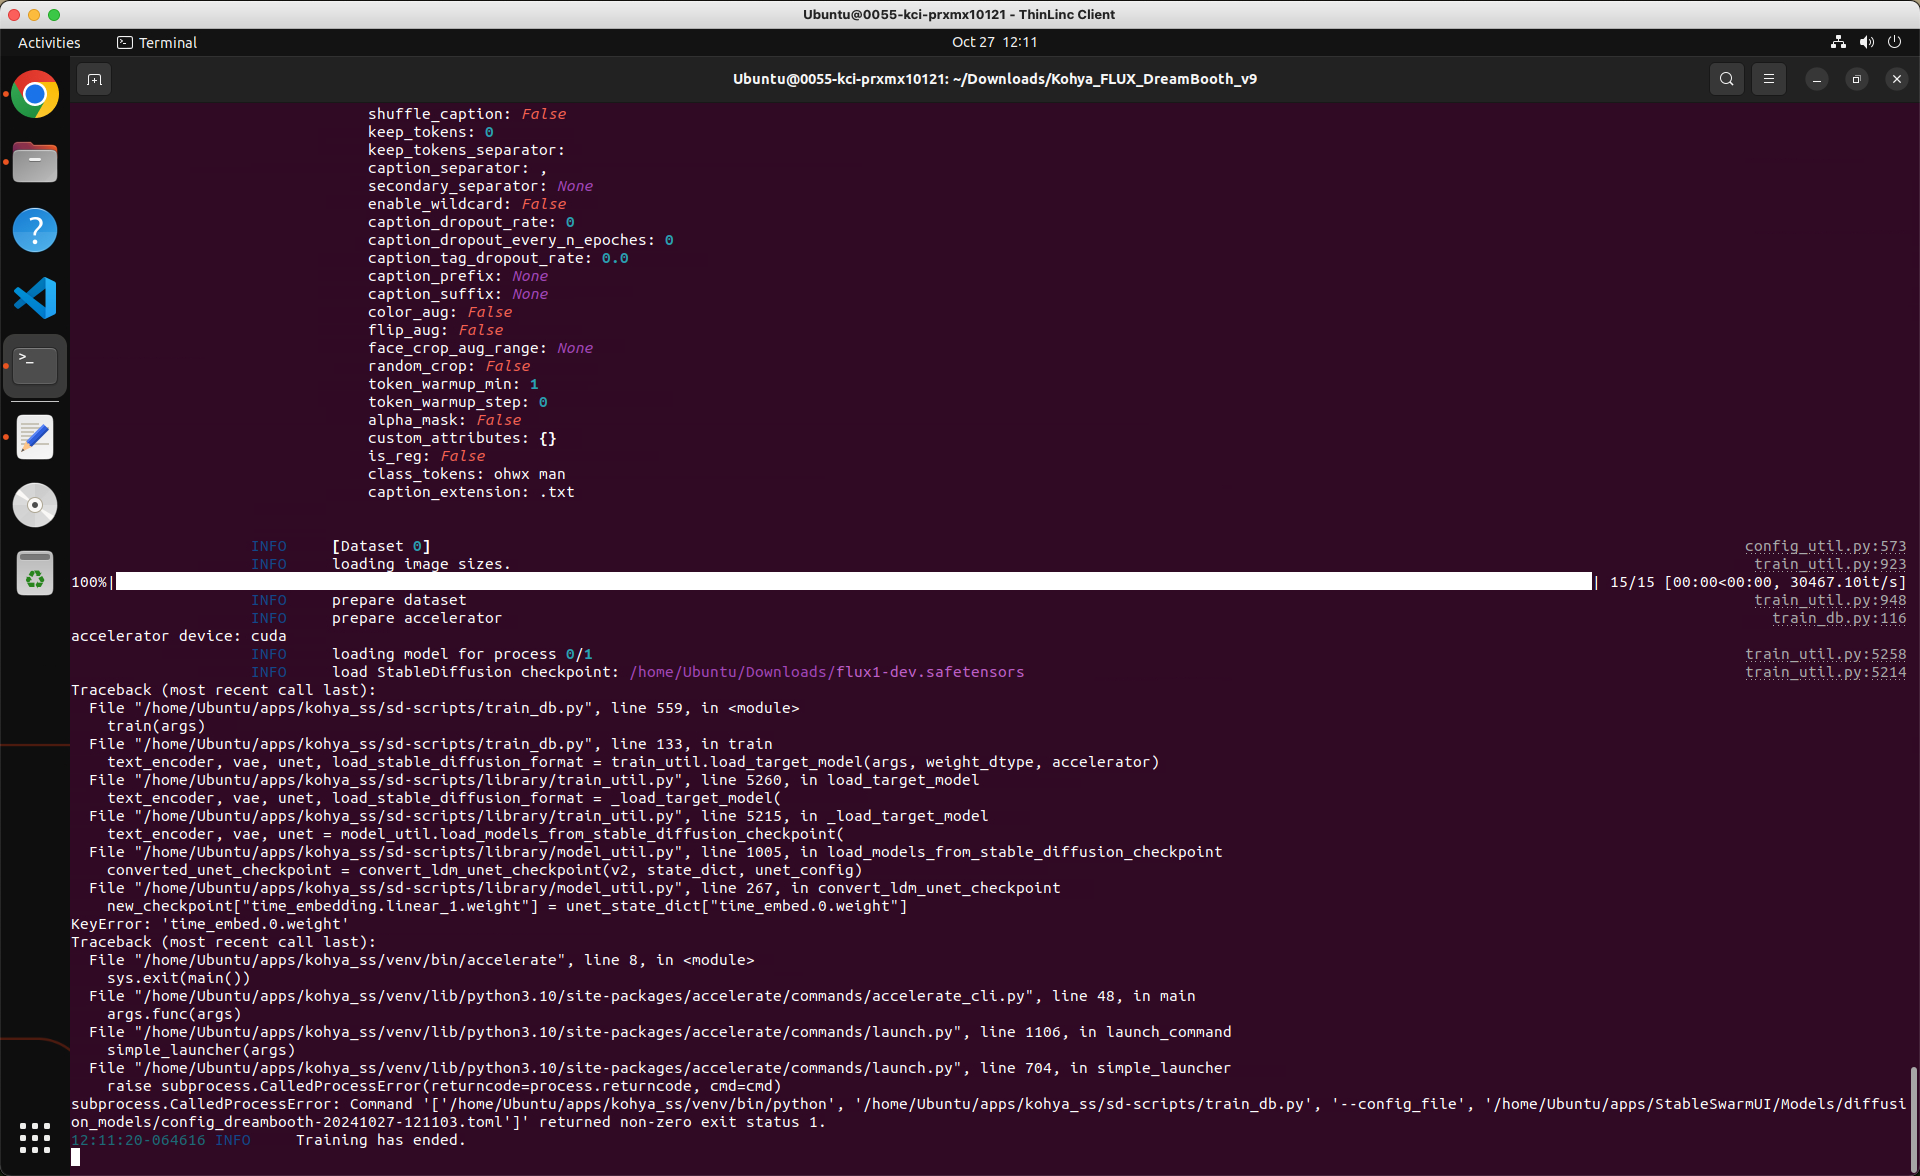Click the volume speaker icon
The height and width of the screenshot is (1176, 1920).
tap(1866, 42)
